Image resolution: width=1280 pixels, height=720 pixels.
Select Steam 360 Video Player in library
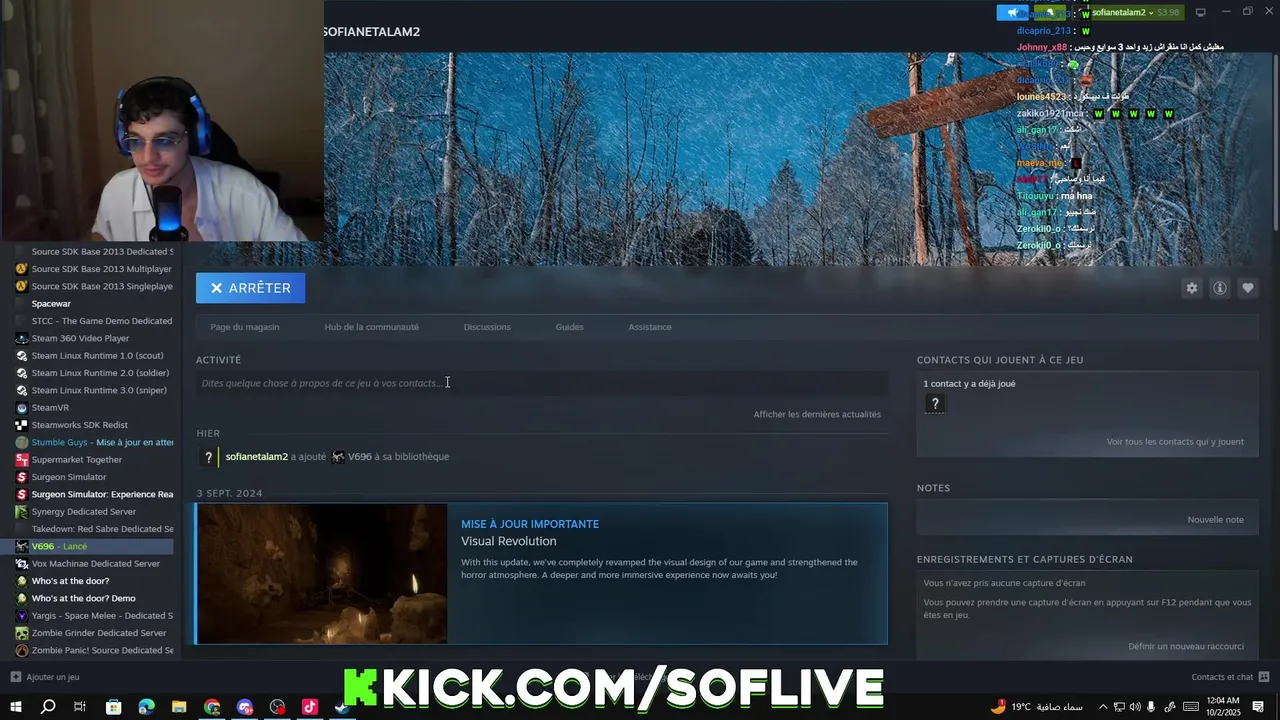[x=80, y=338]
